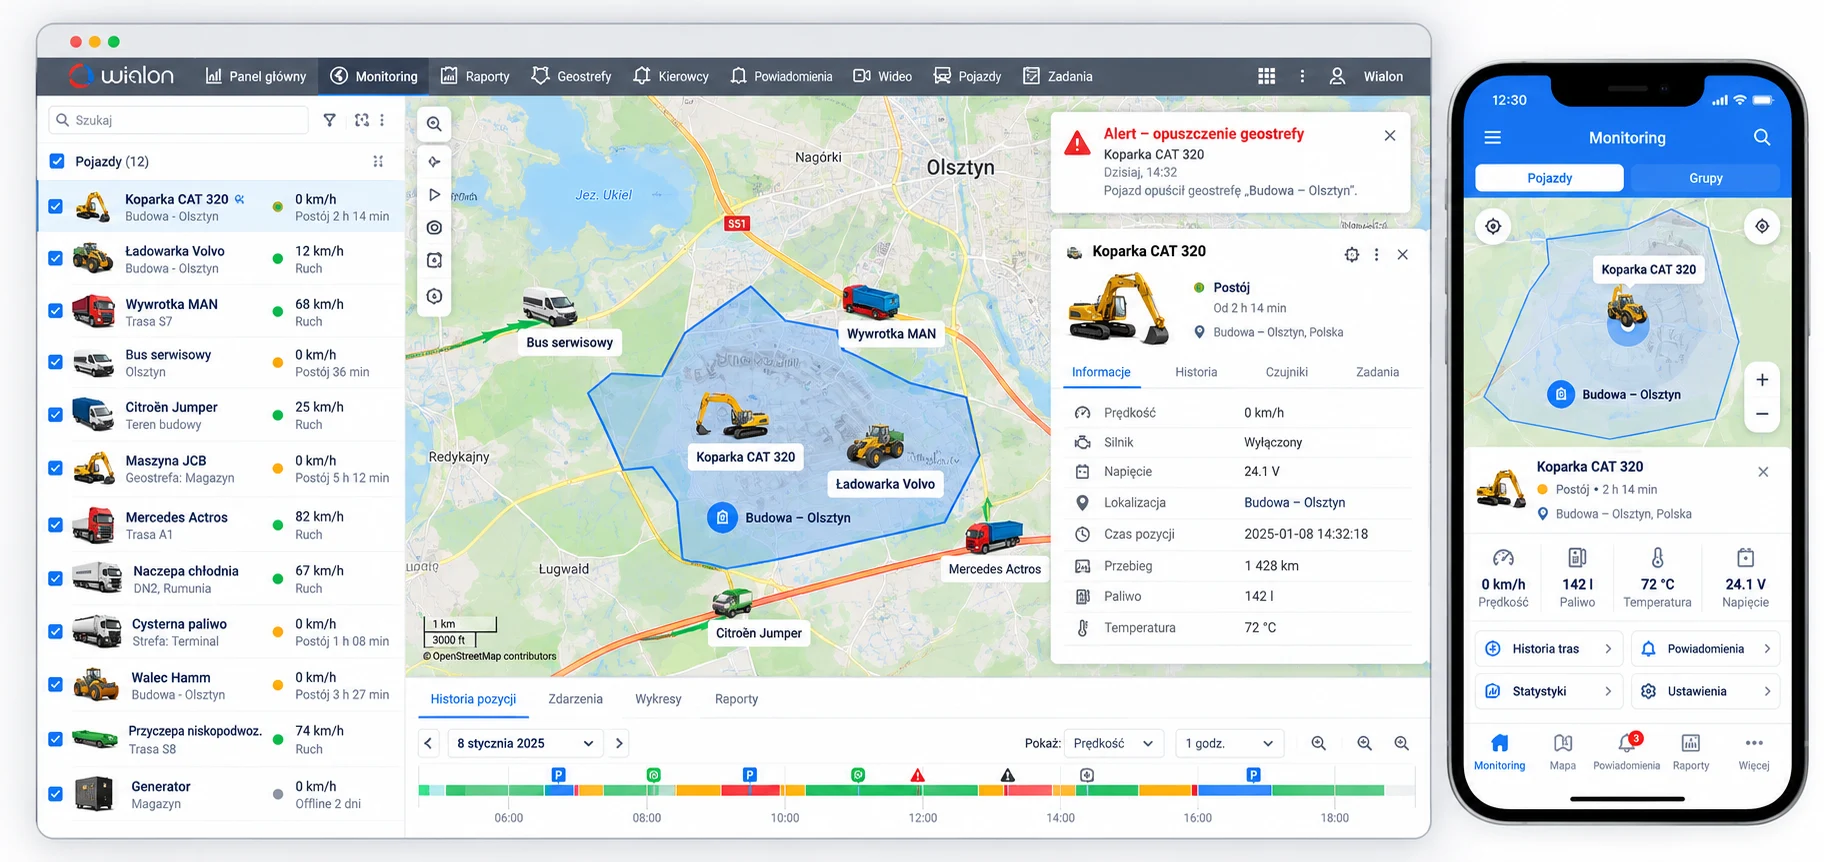
Task: Open the Kierowcy section
Action: click(x=671, y=76)
